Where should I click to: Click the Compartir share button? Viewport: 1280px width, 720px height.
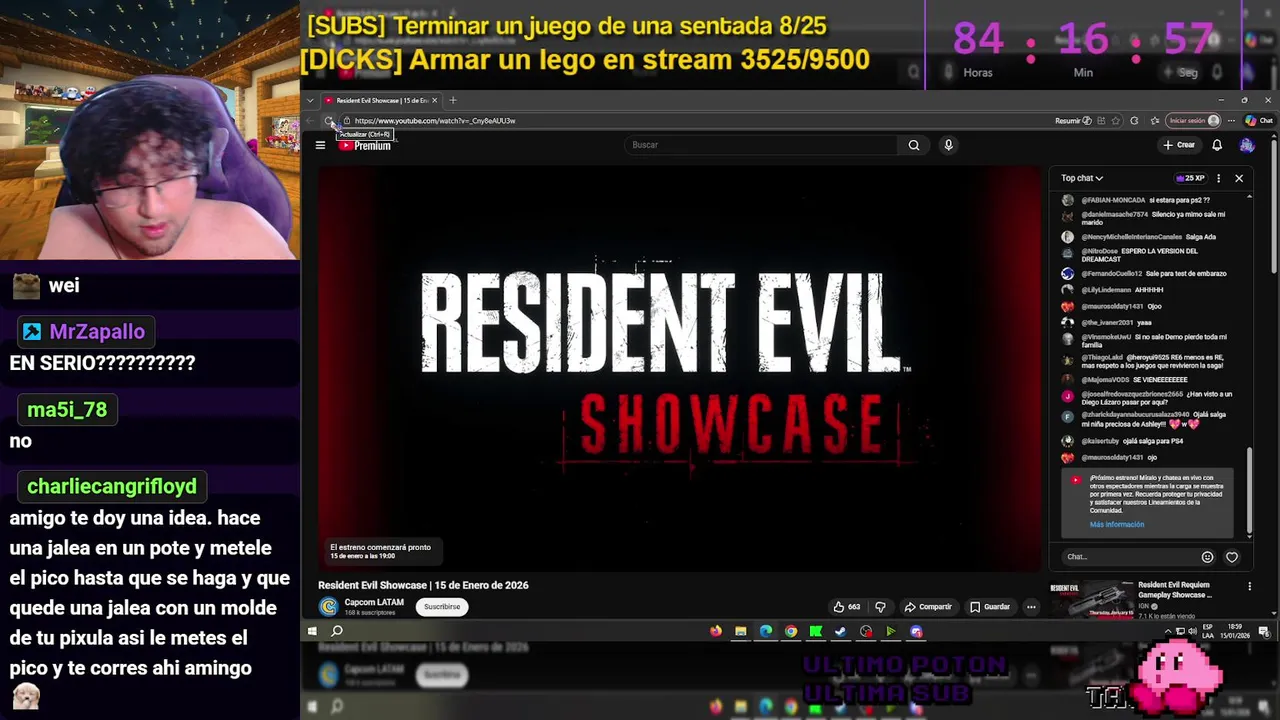click(928, 607)
